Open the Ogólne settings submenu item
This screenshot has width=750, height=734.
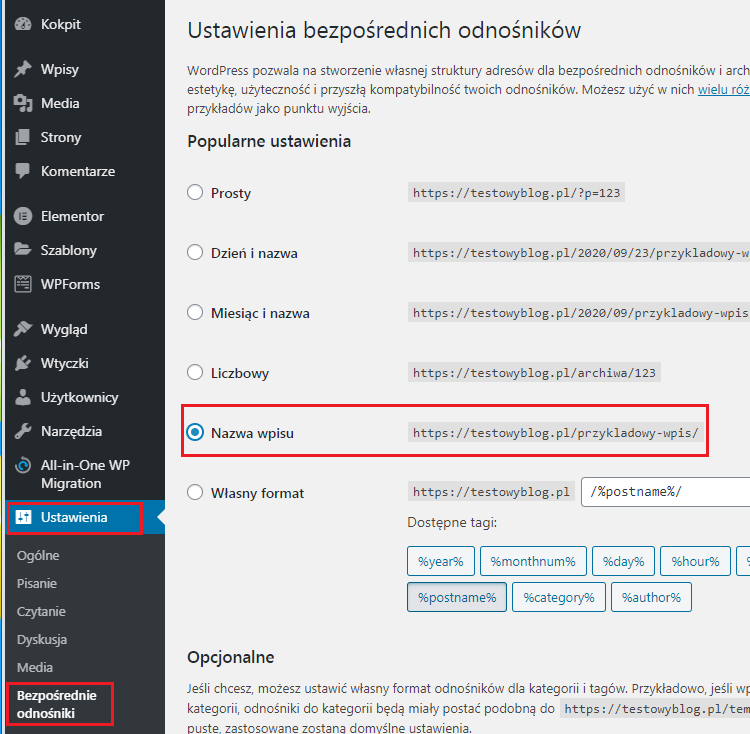(x=38, y=556)
